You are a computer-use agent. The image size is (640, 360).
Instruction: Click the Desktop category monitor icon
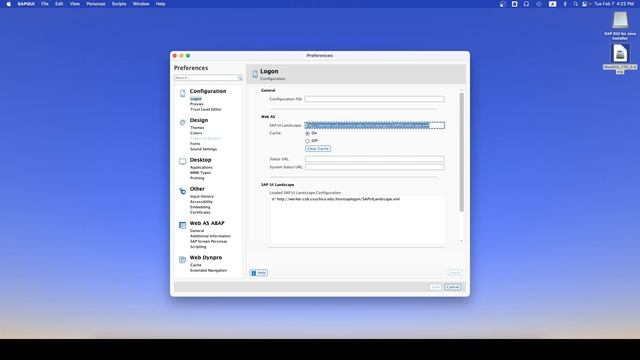(x=182, y=162)
